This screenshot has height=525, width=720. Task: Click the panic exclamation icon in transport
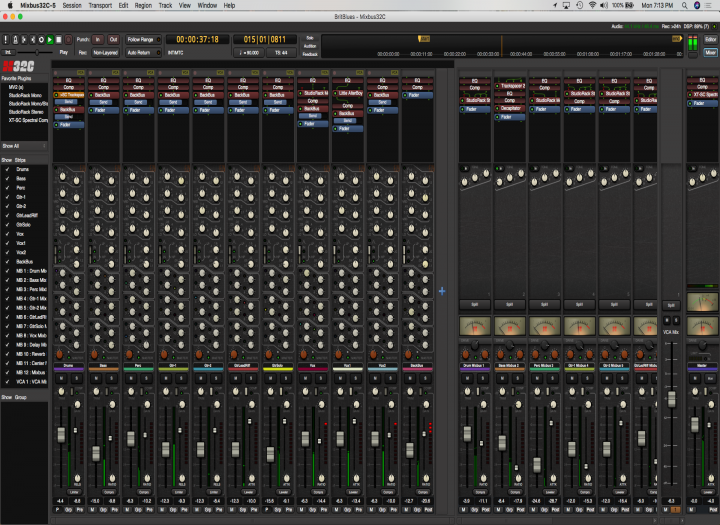[x=6, y=40]
